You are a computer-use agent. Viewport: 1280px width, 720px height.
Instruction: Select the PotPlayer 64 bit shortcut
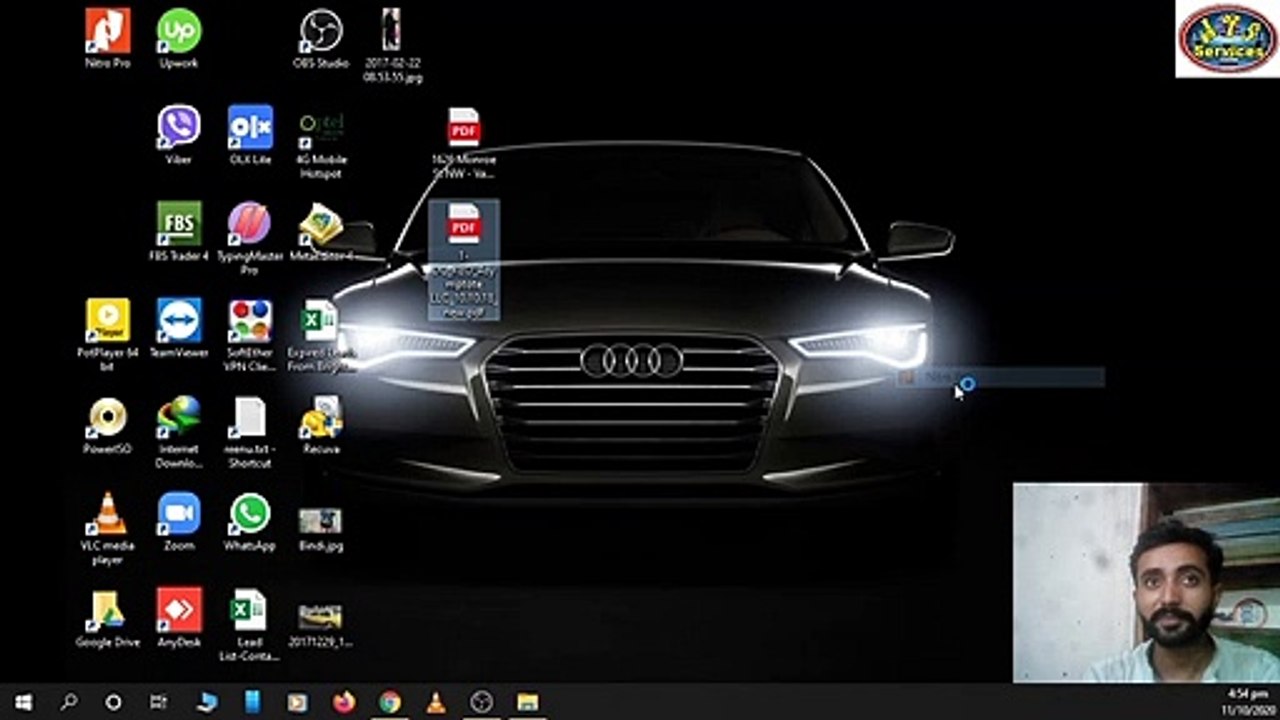[107, 335]
